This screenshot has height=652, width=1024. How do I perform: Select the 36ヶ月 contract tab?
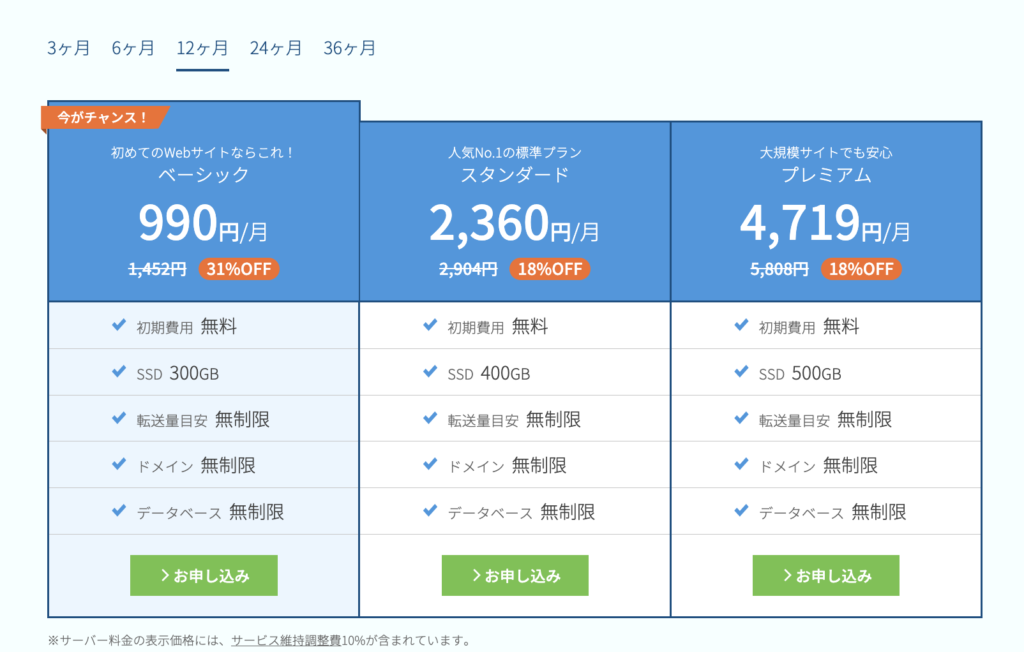pyautogui.click(x=350, y=48)
